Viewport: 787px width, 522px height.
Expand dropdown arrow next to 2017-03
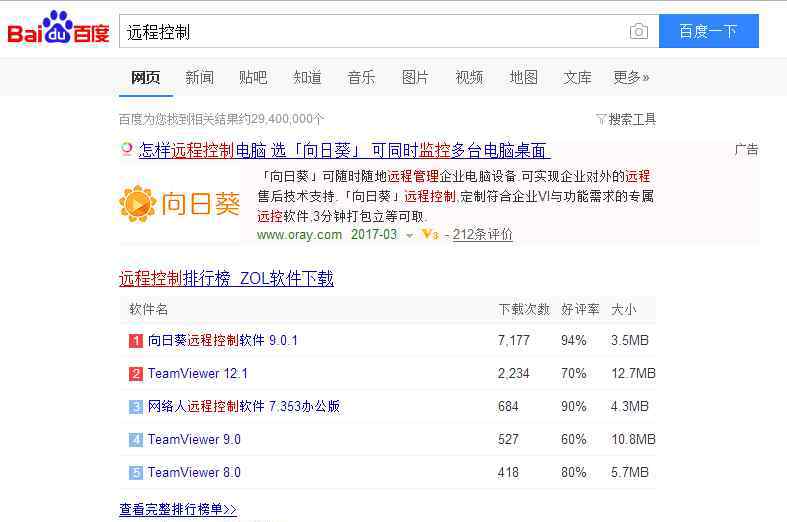(x=410, y=235)
